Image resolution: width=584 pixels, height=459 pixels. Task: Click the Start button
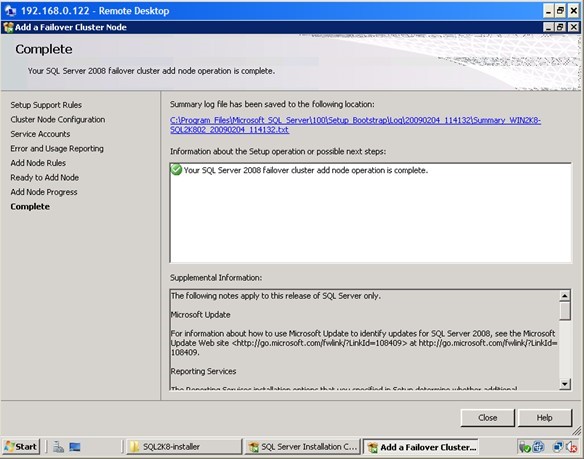click(x=21, y=446)
